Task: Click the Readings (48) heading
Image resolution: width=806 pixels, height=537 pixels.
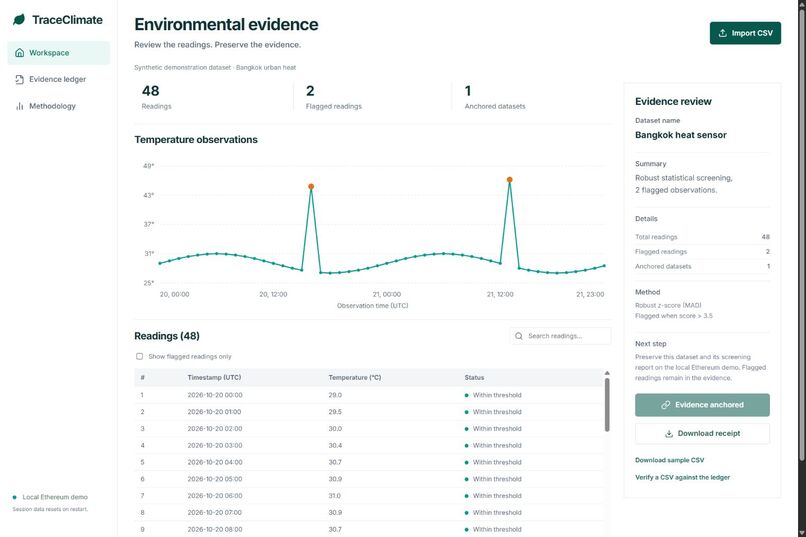Action: pos(167,336)
